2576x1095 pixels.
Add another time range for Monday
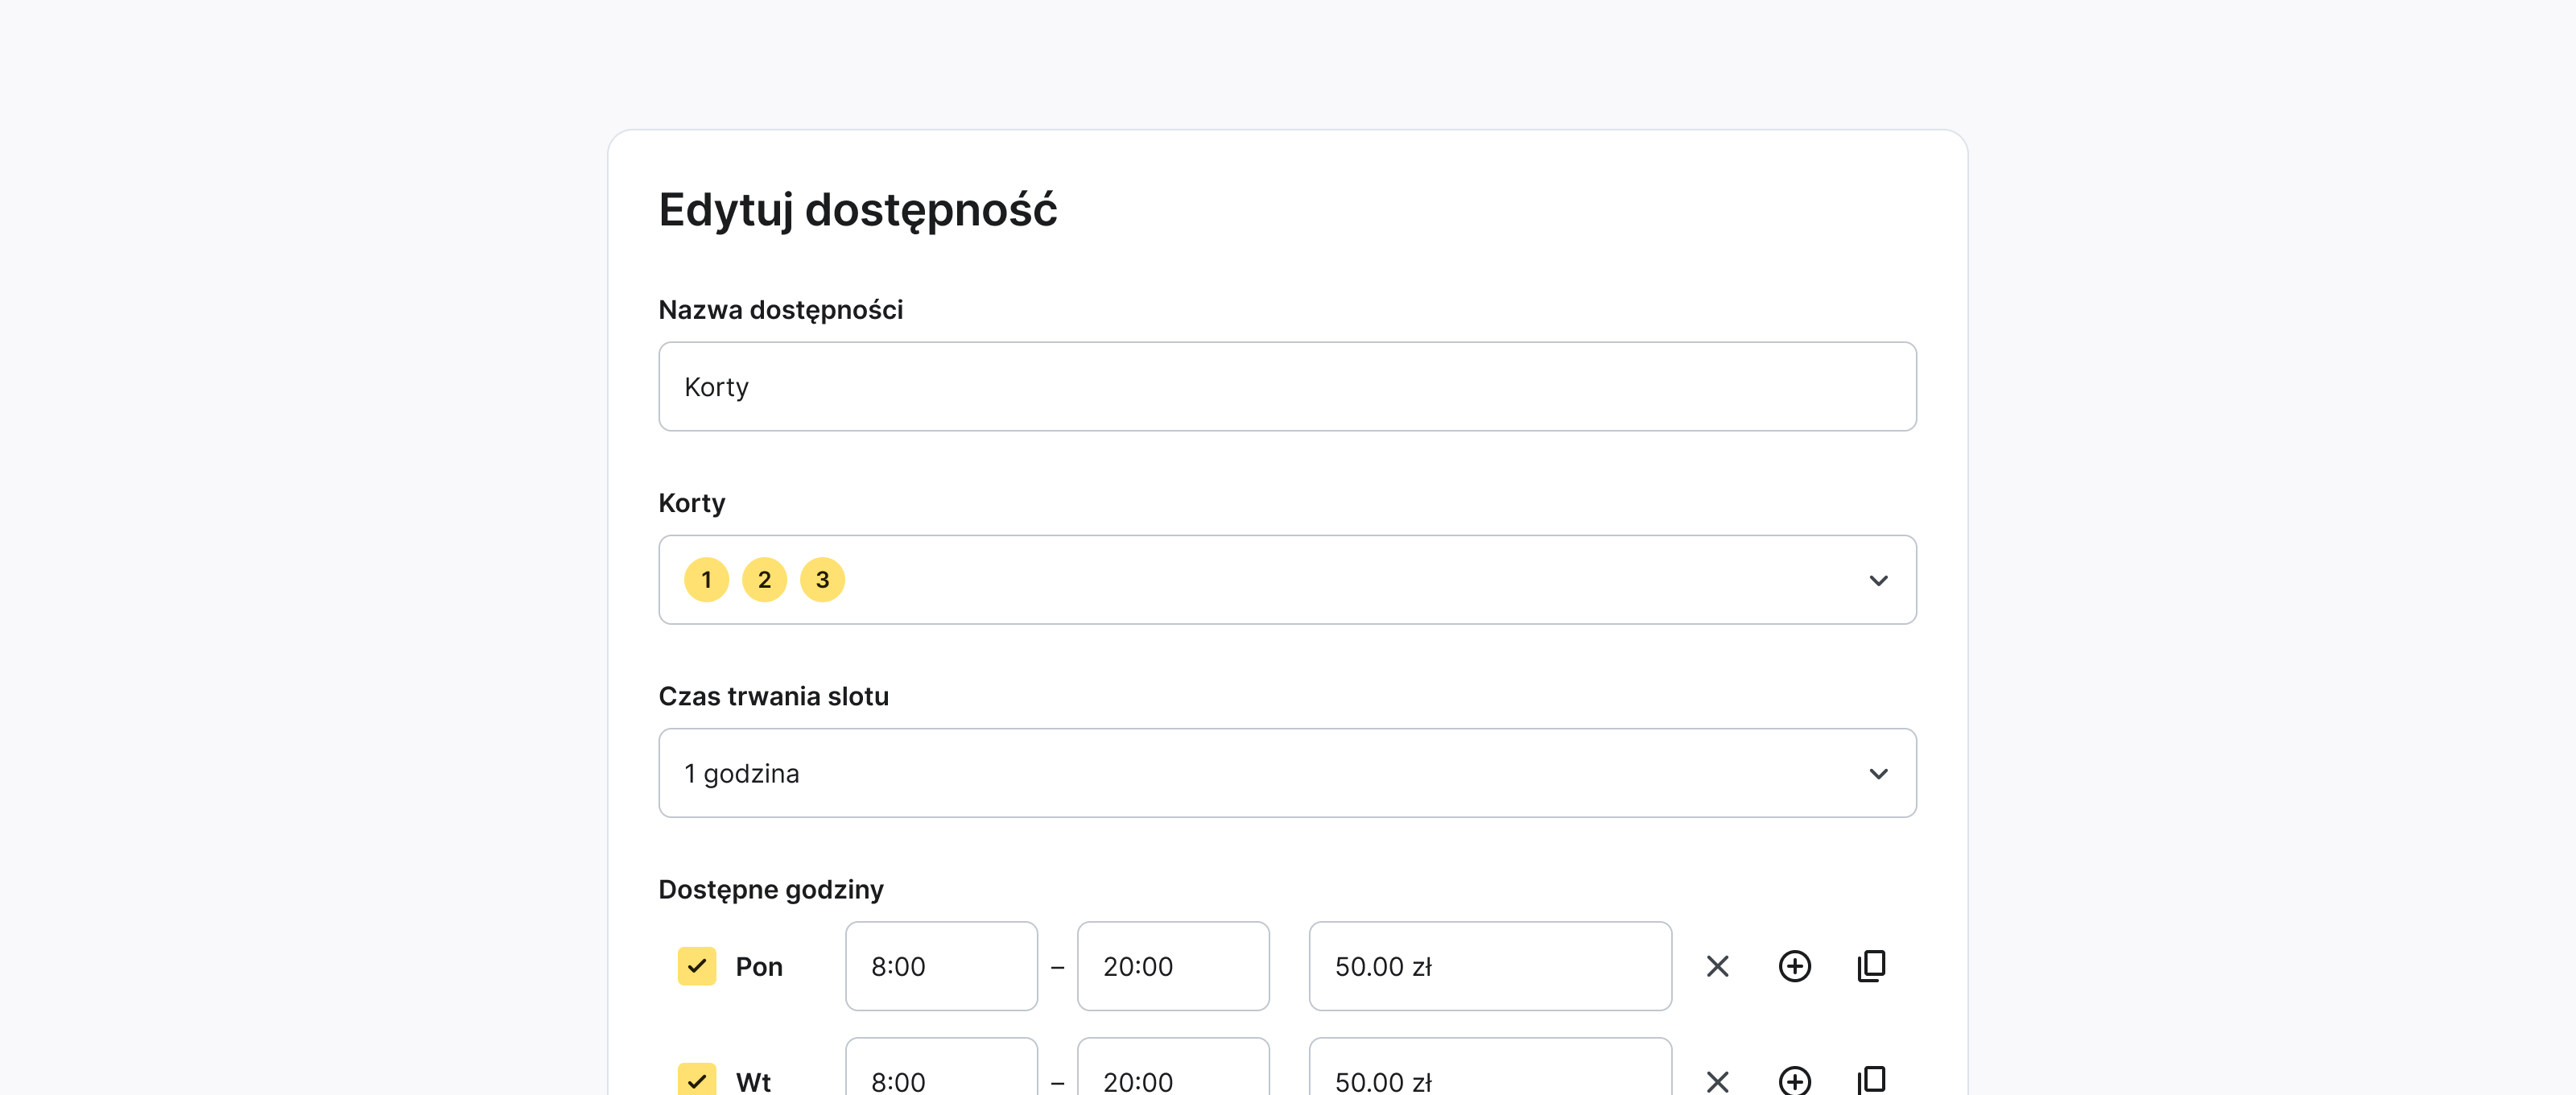click(x=1794, y=966)
